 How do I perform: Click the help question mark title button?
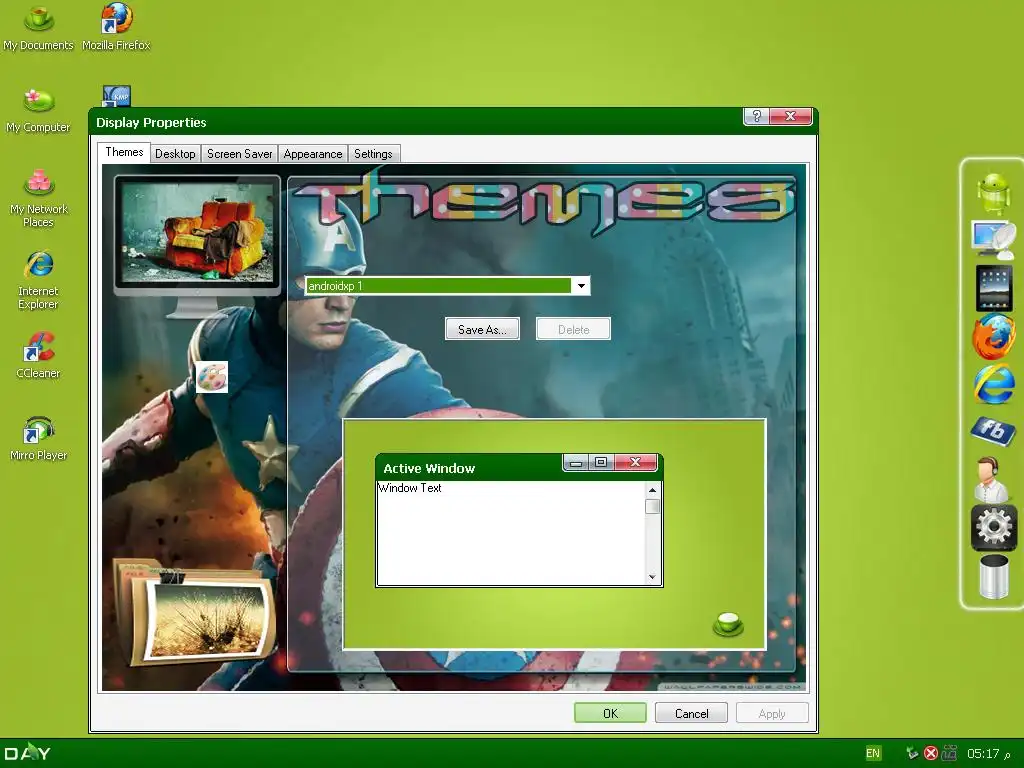coord(756,116)
